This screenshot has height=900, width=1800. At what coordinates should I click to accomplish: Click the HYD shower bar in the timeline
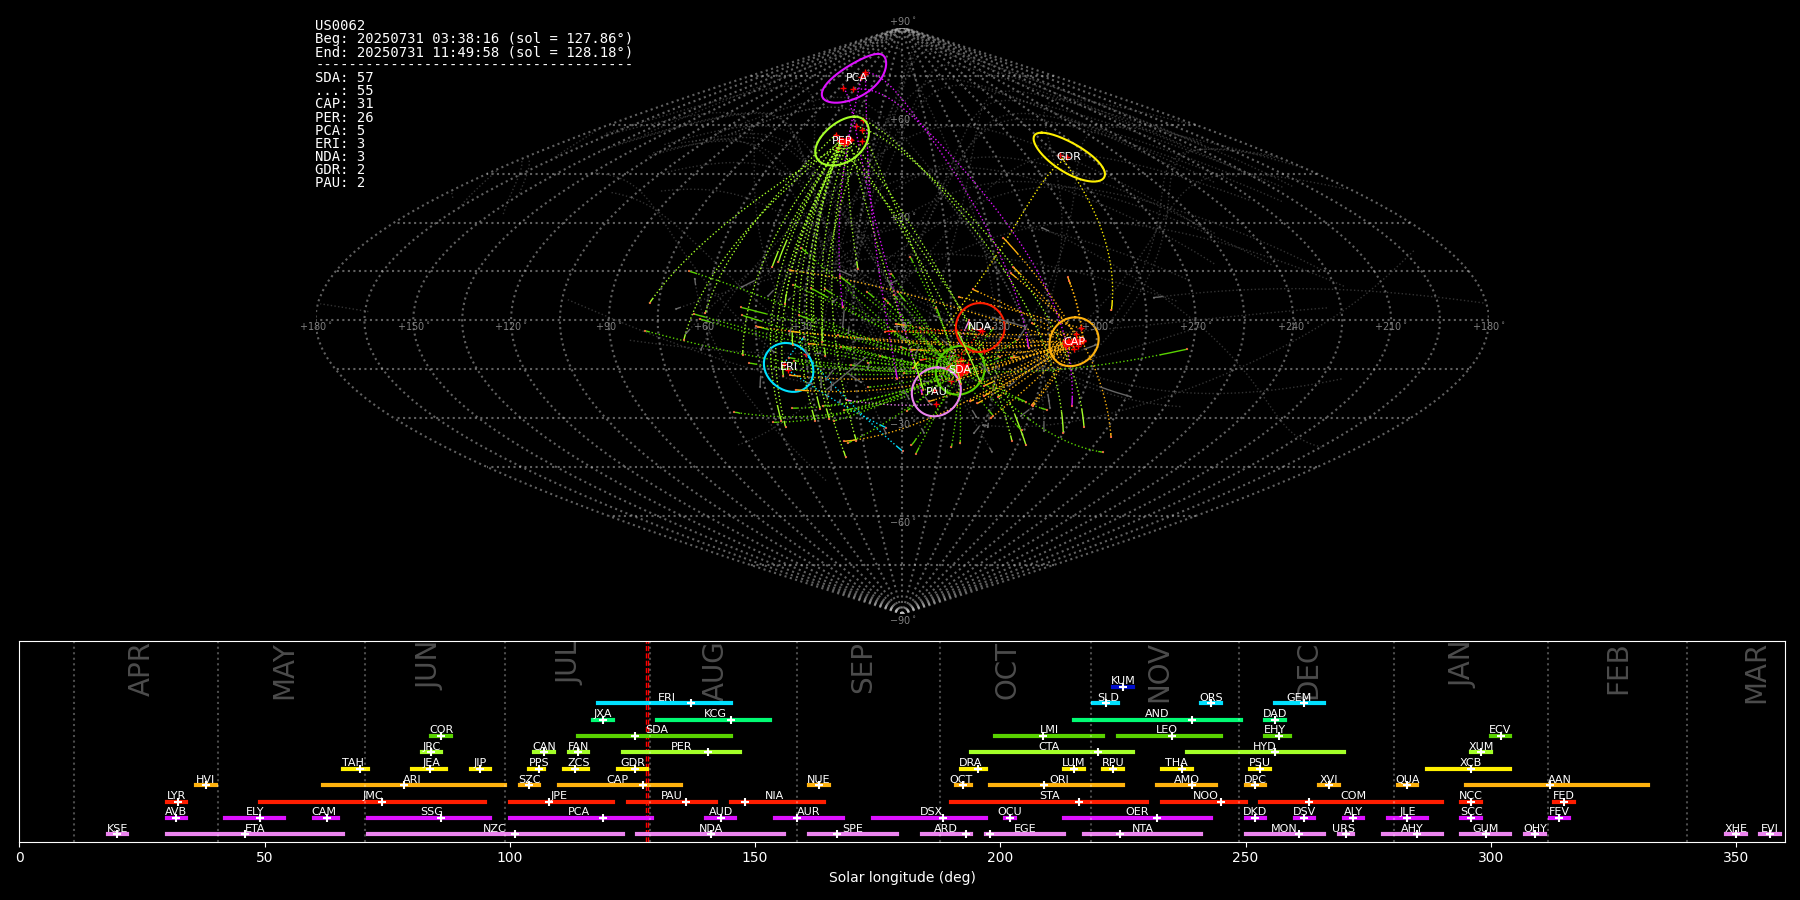(x=1265, y=752)
